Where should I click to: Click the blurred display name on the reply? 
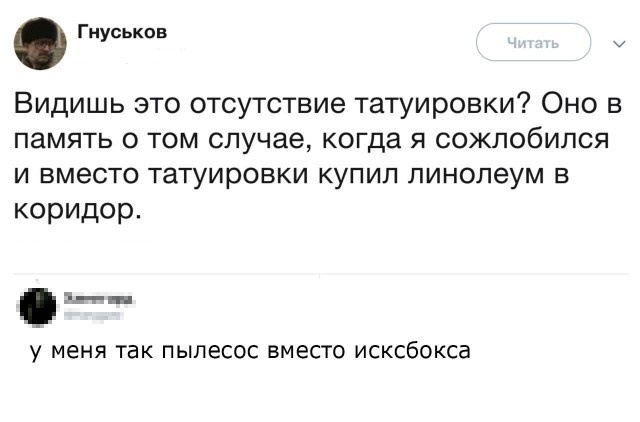point(99,298)
